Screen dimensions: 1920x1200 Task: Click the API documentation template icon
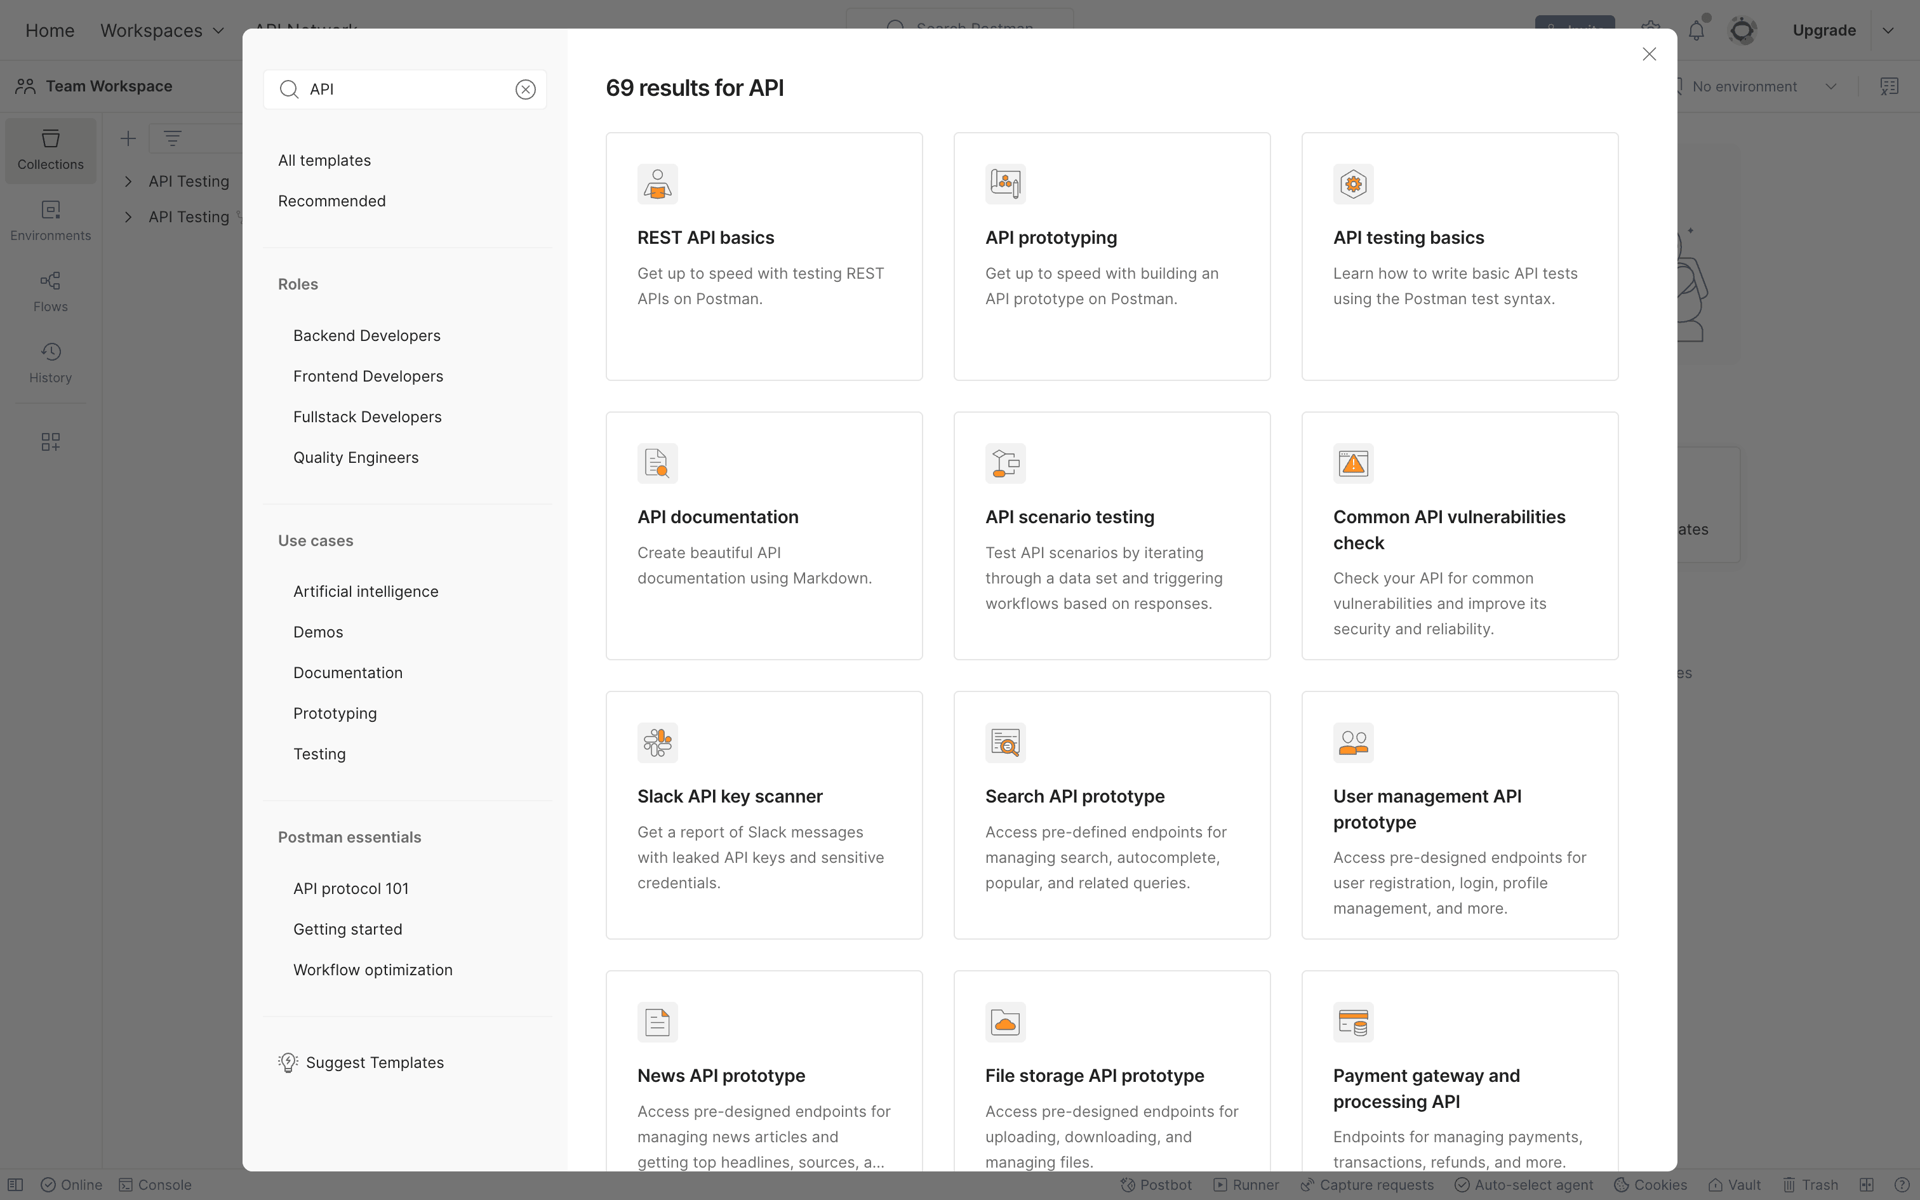[x=657, y=463]
